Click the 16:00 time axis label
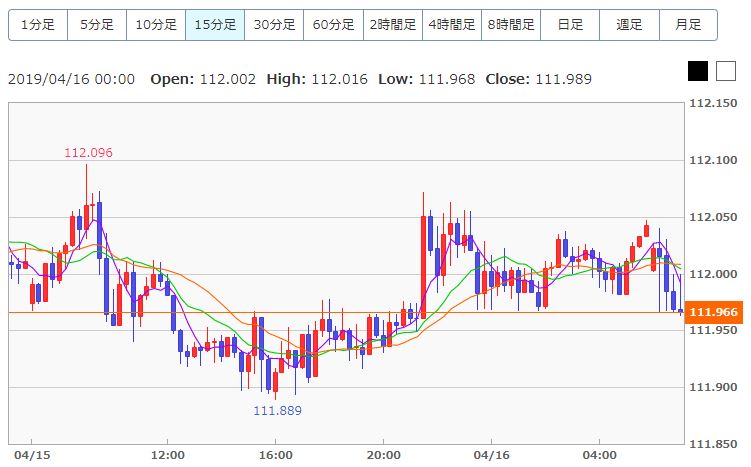751x467 pixels. (x=275, y=455)
